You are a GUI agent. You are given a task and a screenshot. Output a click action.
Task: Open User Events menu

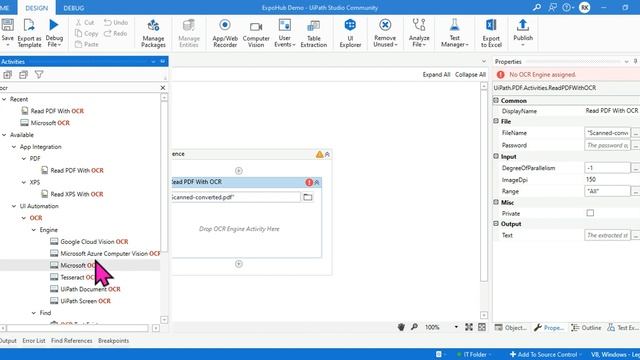[284, 33]
